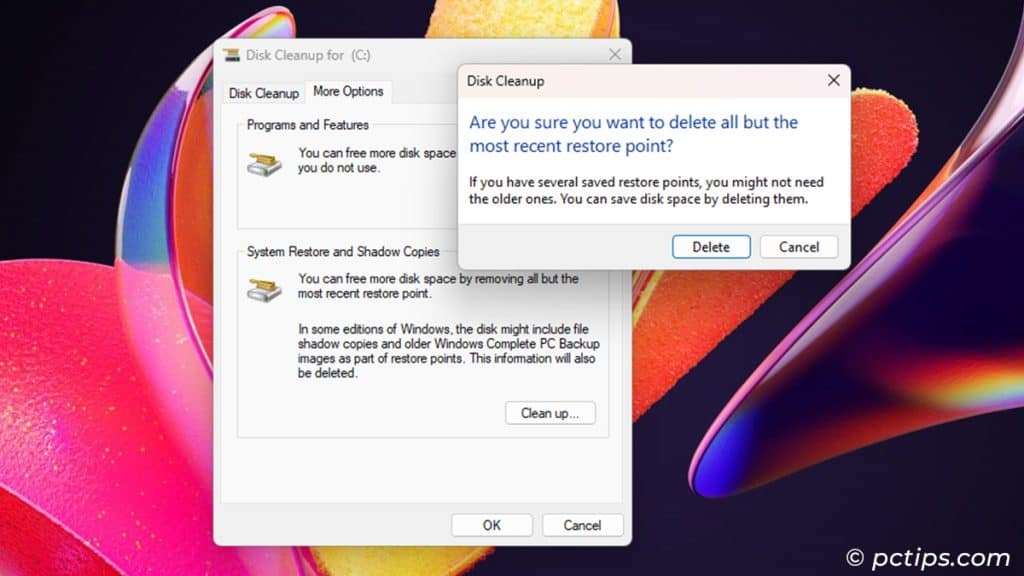Click the blue 'Are you sure' heading

(x=633, y=134)
